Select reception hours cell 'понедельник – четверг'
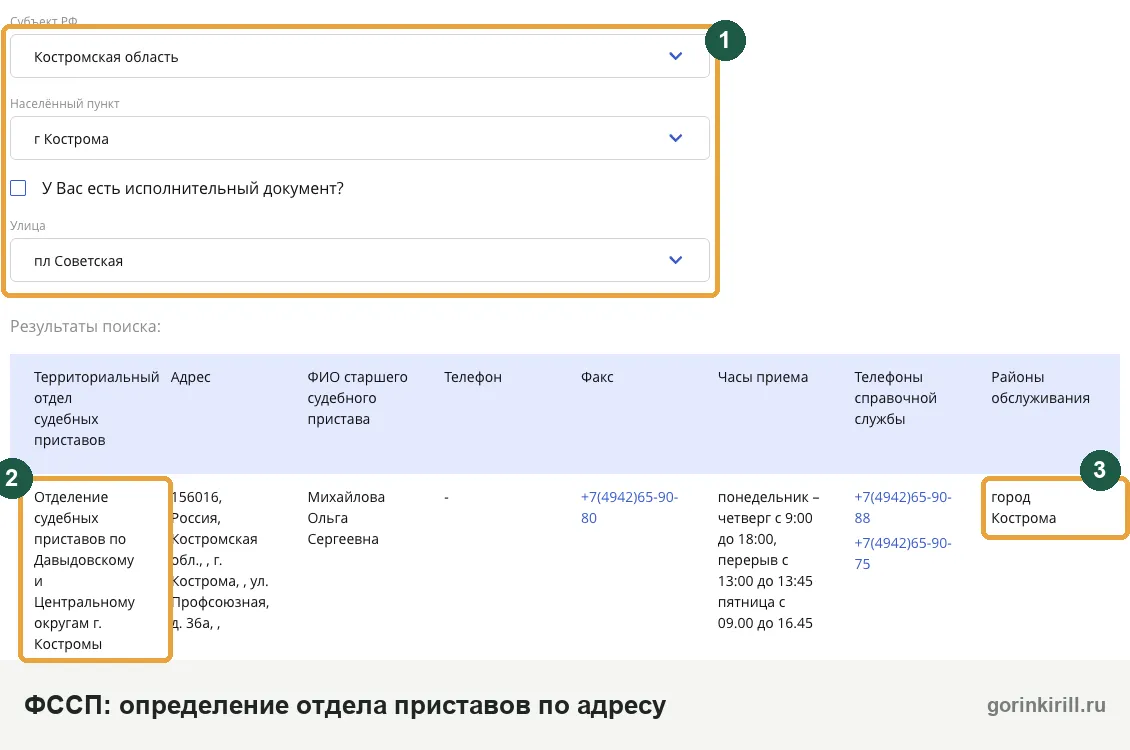The width and height of the screenshot is (1130, 750). coord(768,560)
